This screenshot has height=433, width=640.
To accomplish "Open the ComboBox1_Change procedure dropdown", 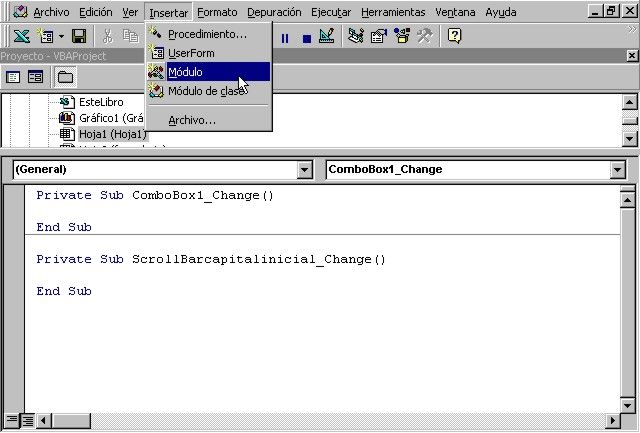I will [x=618, y=169].
